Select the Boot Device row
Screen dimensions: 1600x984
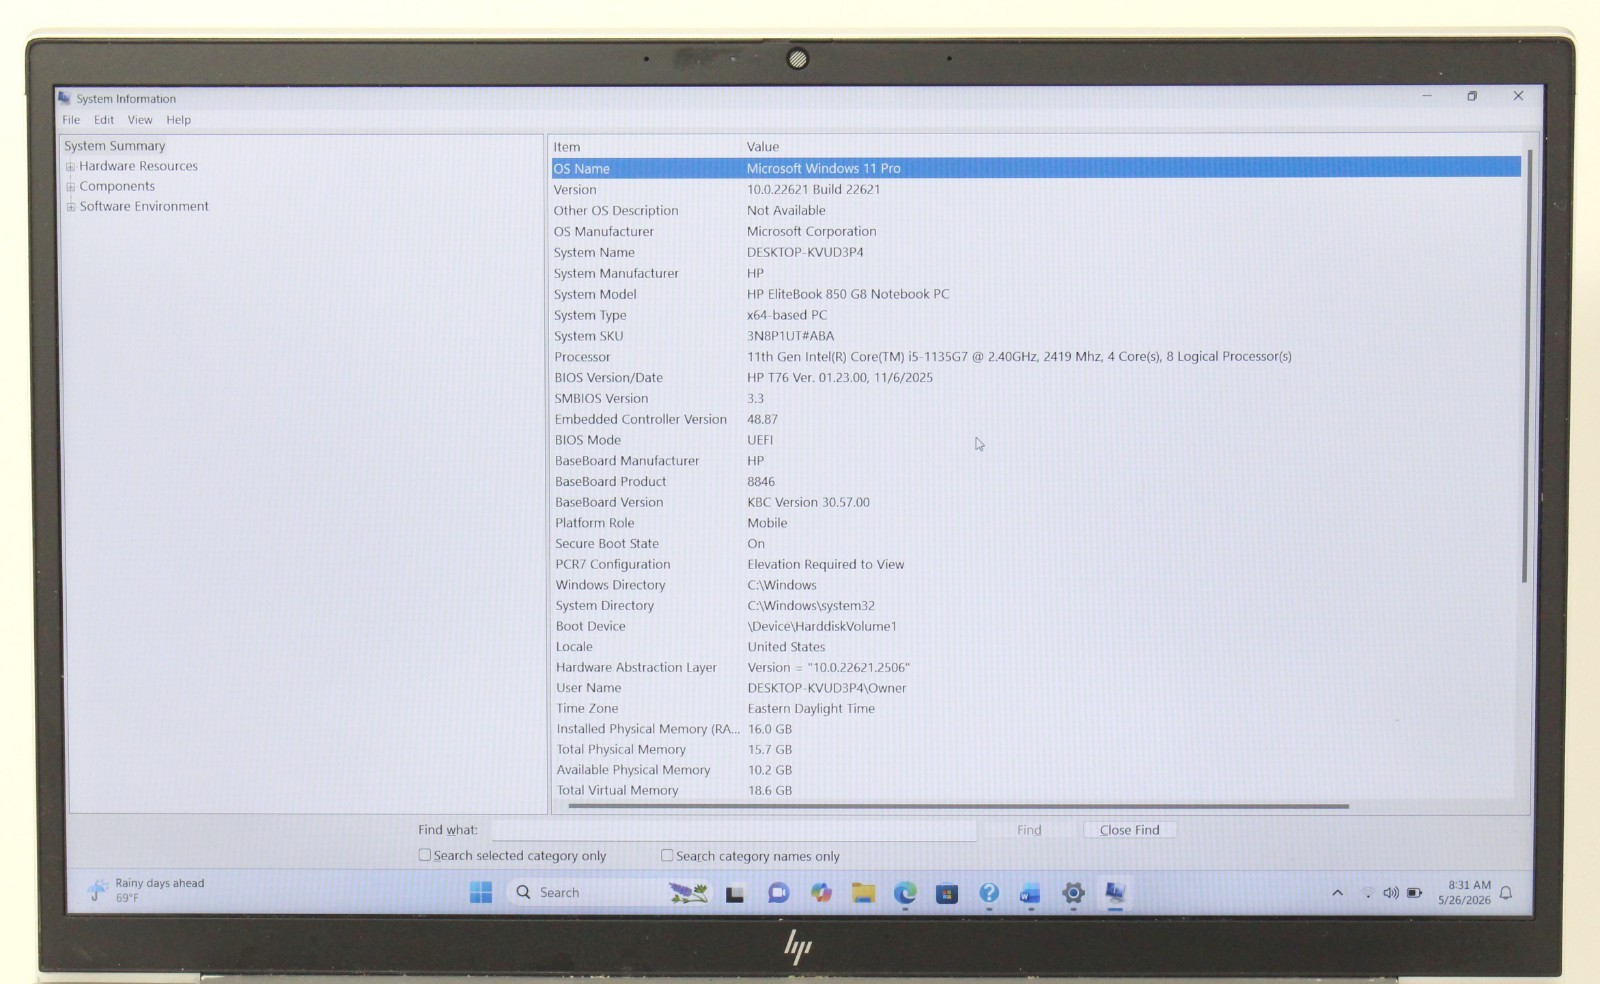(x=1036, y=626)
